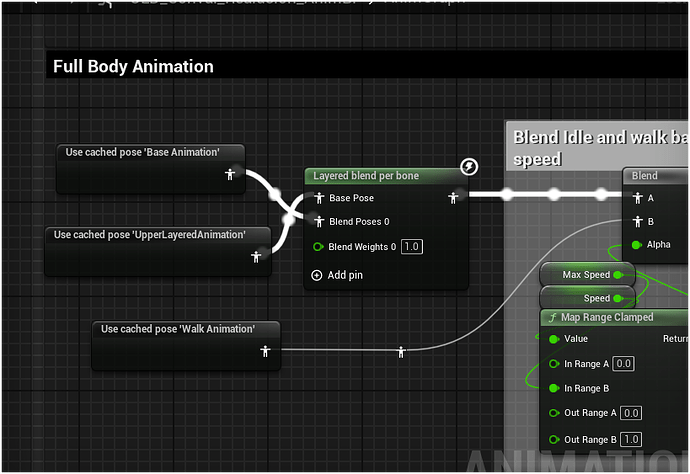Viewport: 690px width, 474px height.
Task: Select the Blend node title
Action: (x=645, y=176)
